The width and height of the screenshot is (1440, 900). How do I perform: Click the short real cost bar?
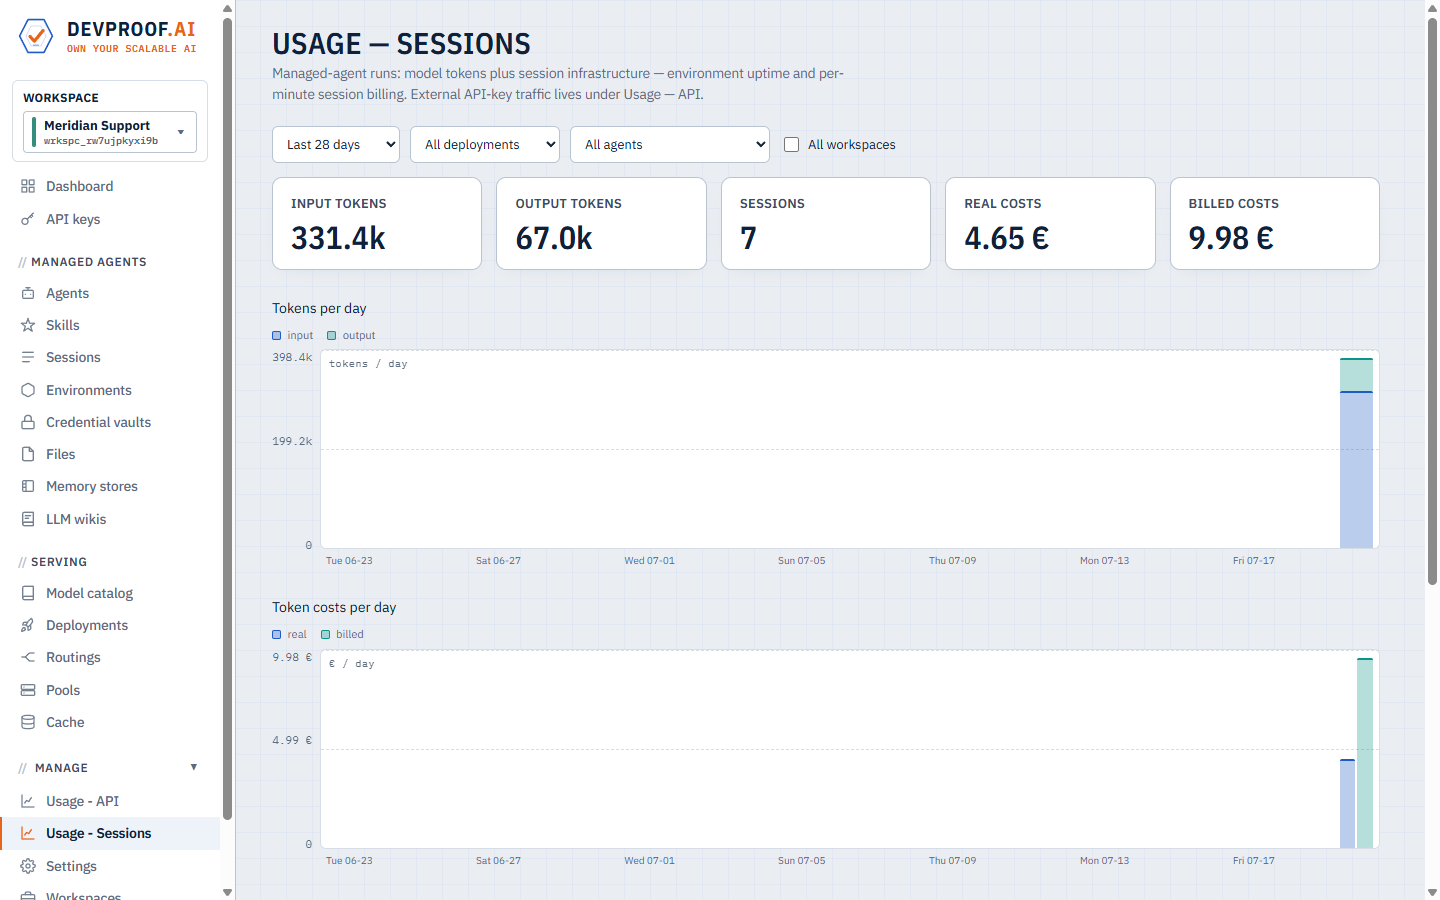click(x=1348, y=804)
